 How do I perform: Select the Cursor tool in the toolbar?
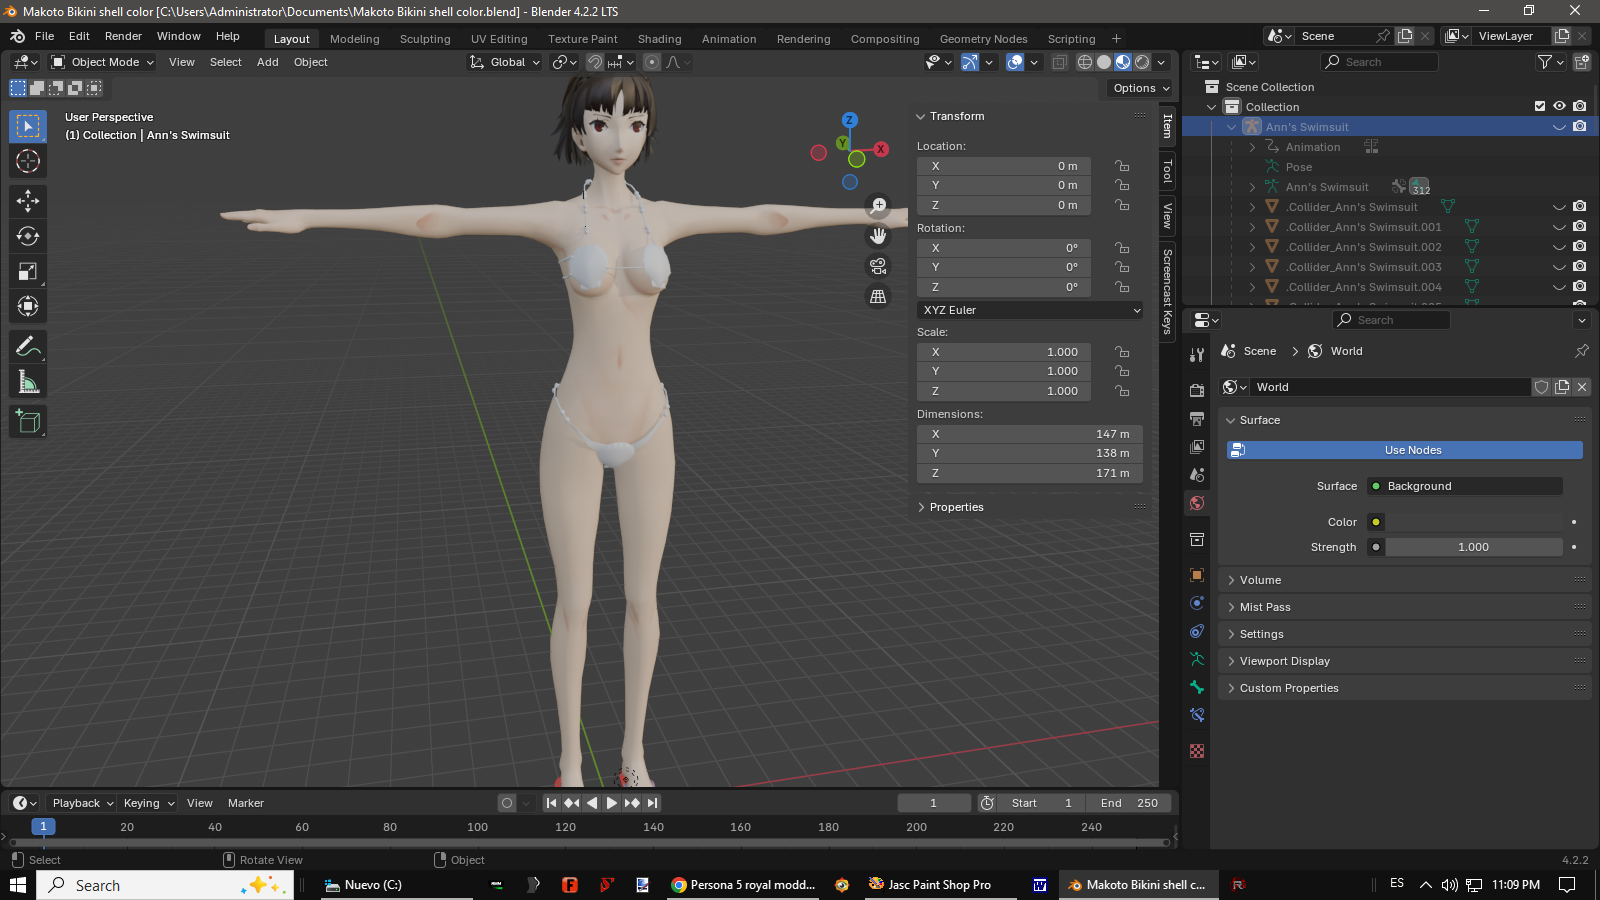pyautogui.click(x=28, y=161)
